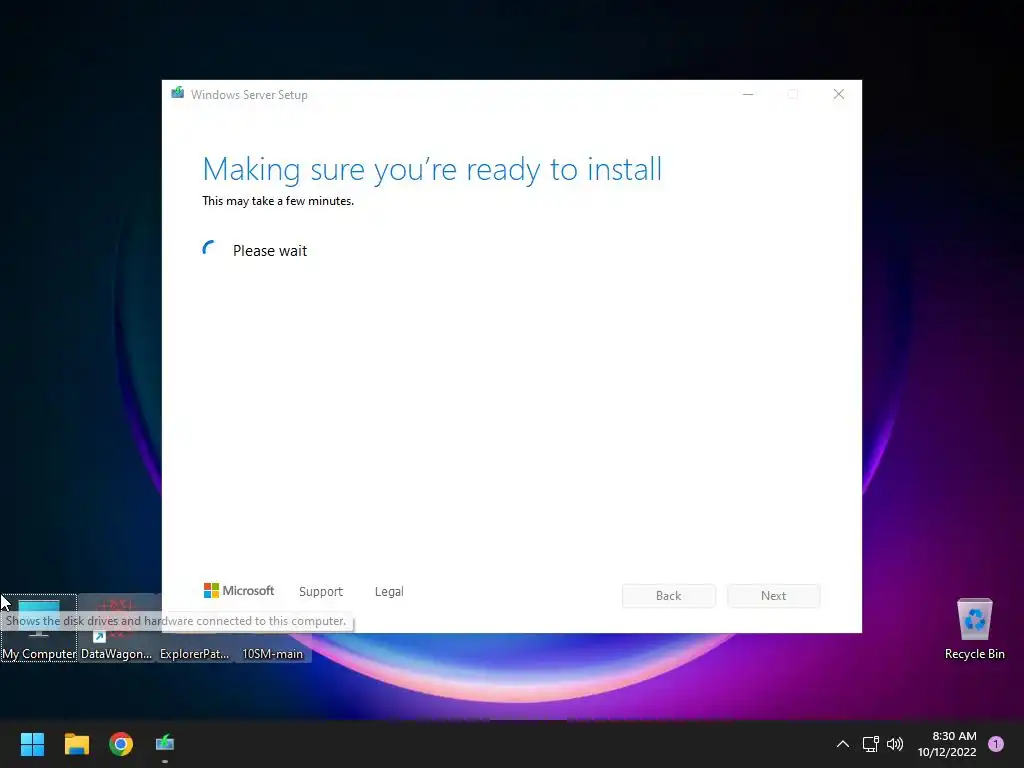Click the Support link in Setup
Image resolution: width=1024 pixels, height=768 pixels.
[x=321, y=592]
